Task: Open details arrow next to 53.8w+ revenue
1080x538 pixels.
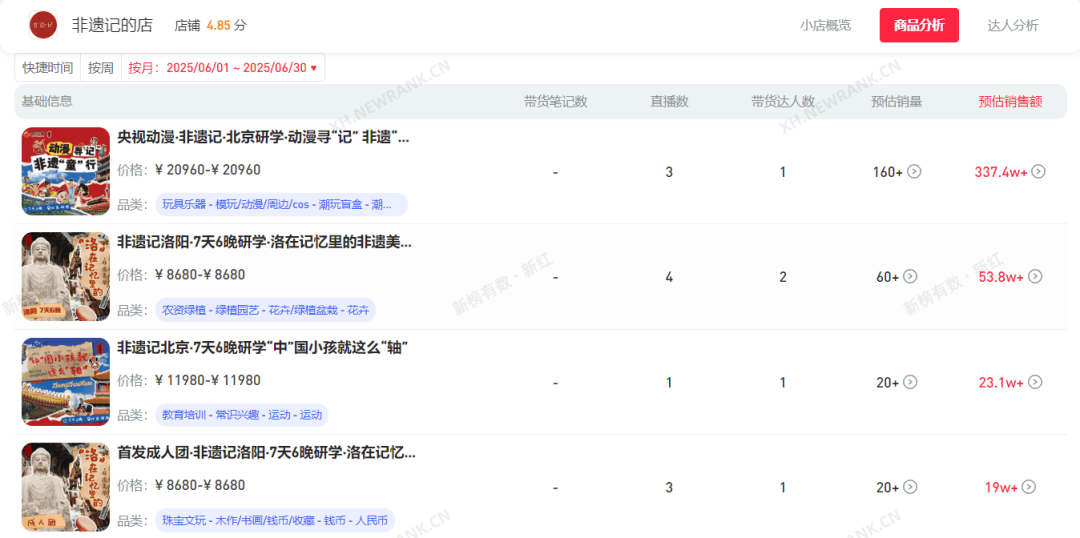Action: click(x=1035, y=276)
